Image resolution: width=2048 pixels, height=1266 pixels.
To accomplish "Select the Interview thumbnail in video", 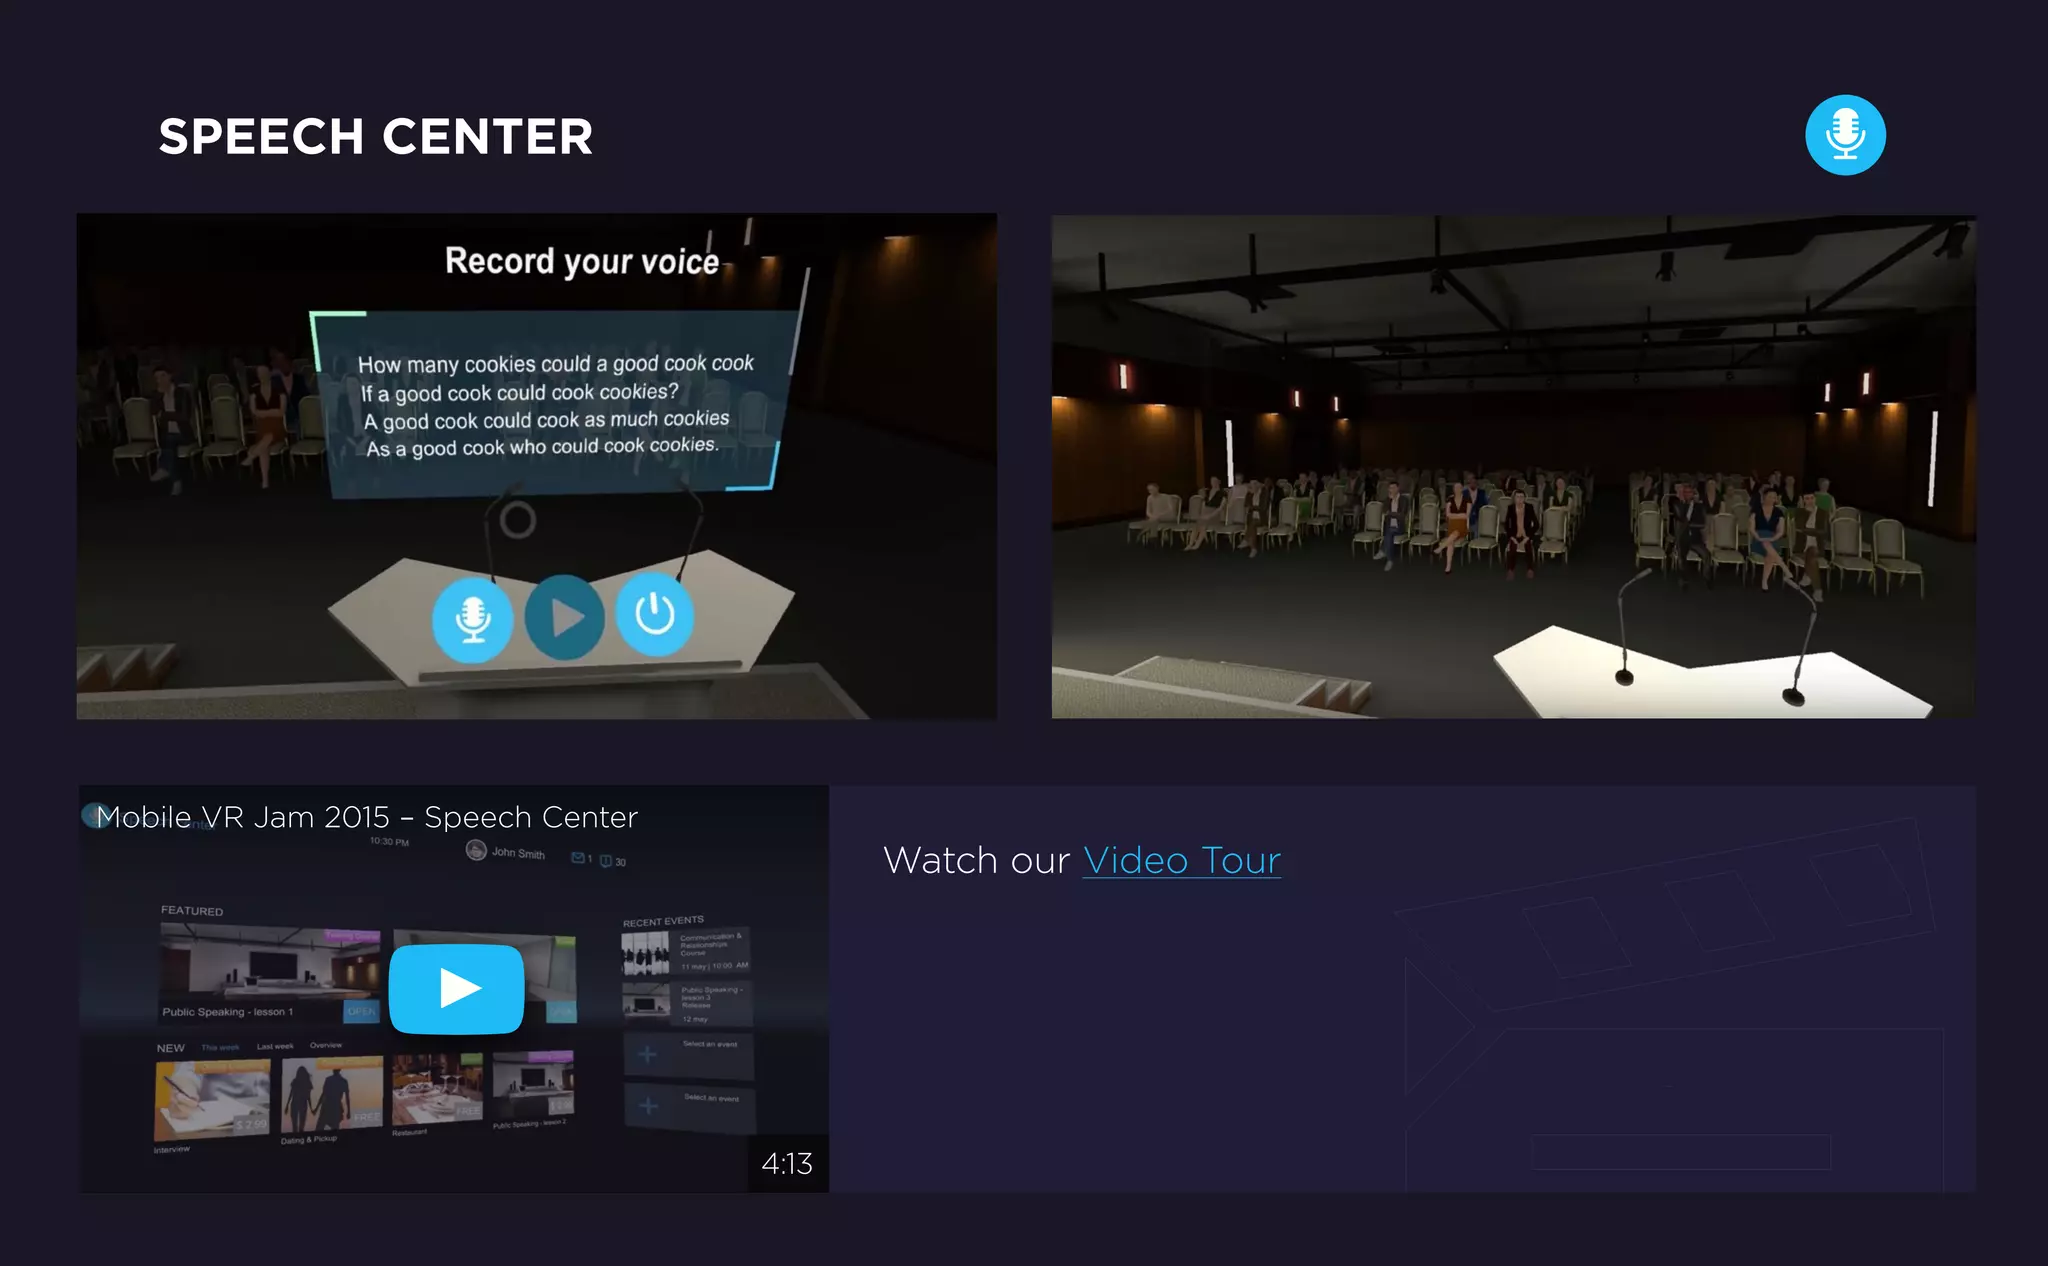I will click(x=212, y=1099).
